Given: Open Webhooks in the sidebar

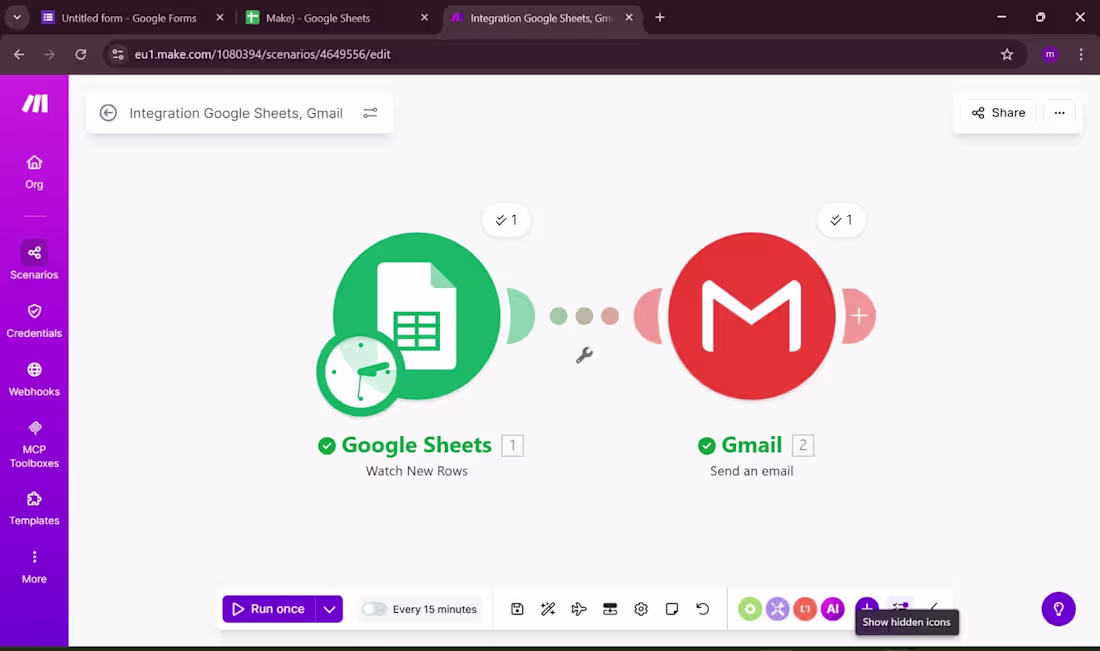Looking at the screenshot, I should [34, 380].
